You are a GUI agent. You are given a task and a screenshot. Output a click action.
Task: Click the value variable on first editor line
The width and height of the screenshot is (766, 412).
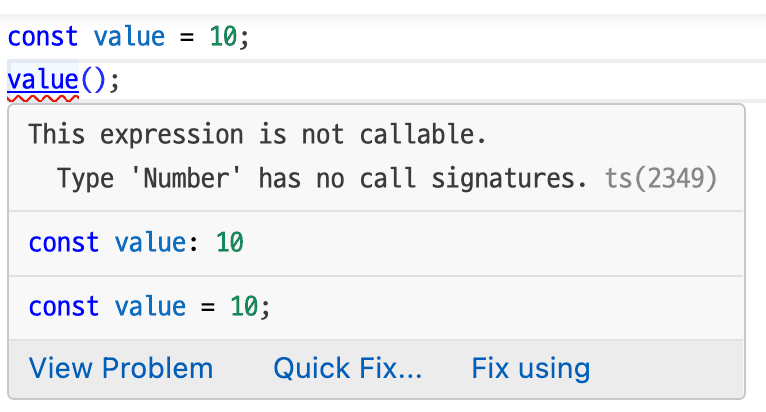point(128,37)
